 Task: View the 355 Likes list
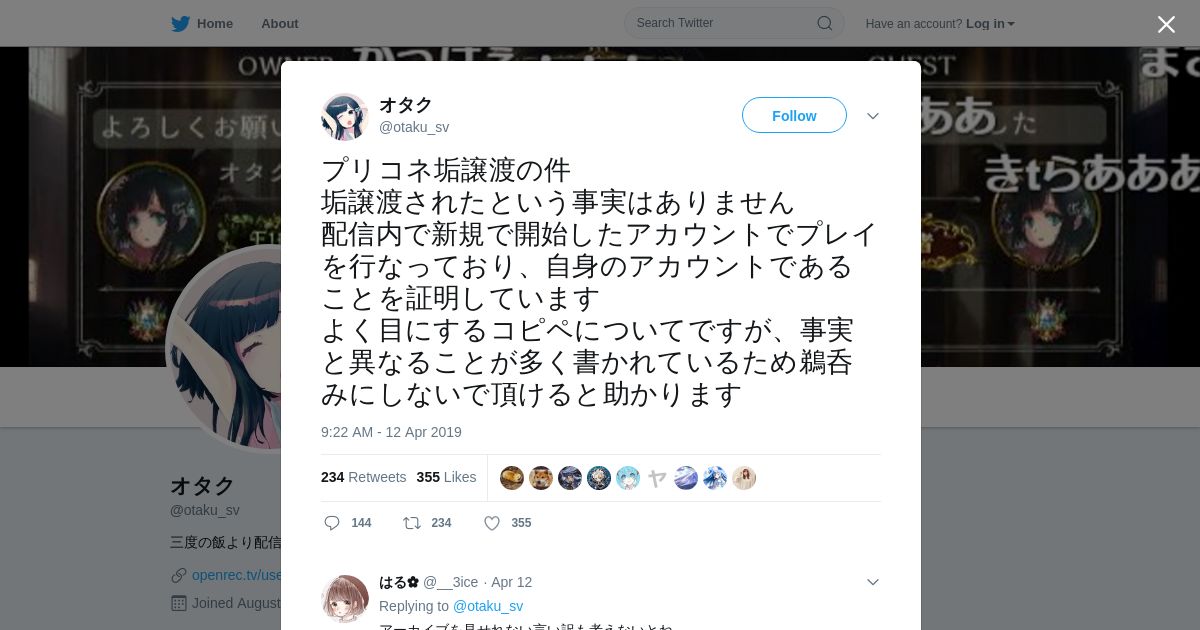click(x=446, y=477)
